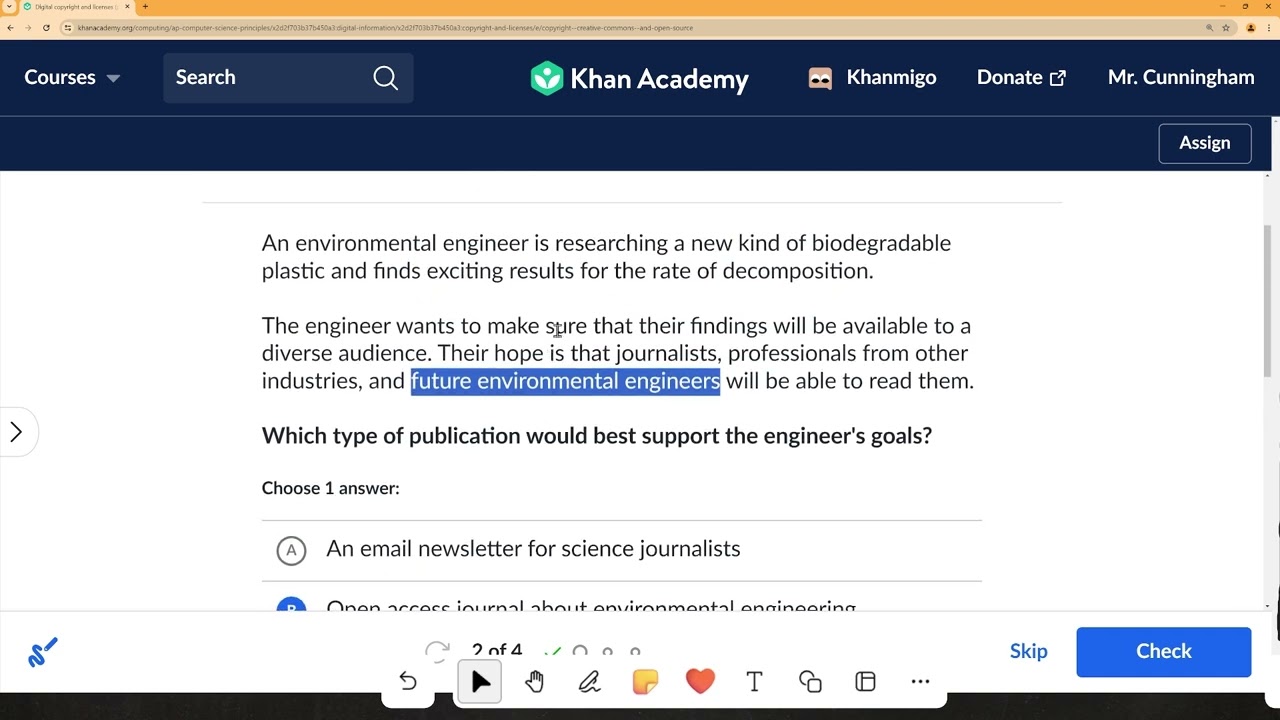Open Khanmigo assistant
The height and width of the screenshot is (720, 1280).
point(872,78)
